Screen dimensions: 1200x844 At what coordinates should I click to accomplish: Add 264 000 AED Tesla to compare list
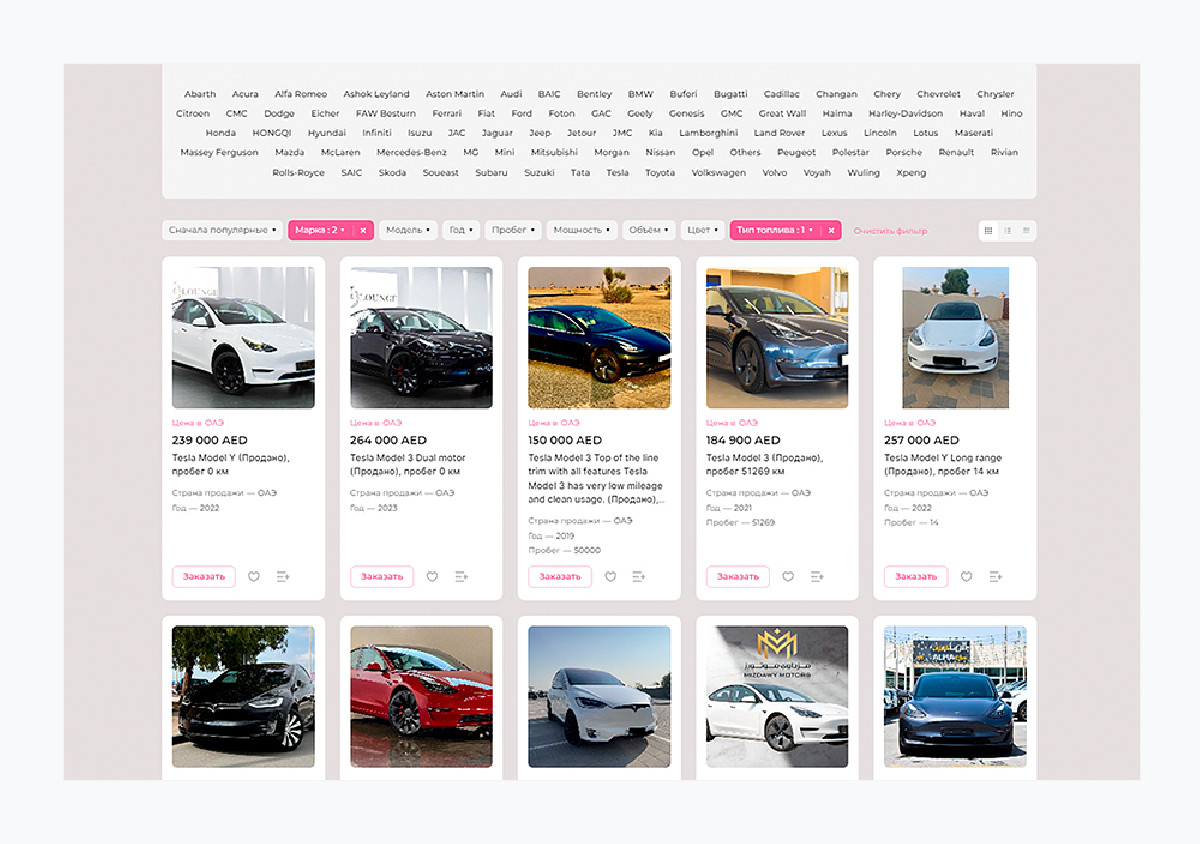(461, 577)
